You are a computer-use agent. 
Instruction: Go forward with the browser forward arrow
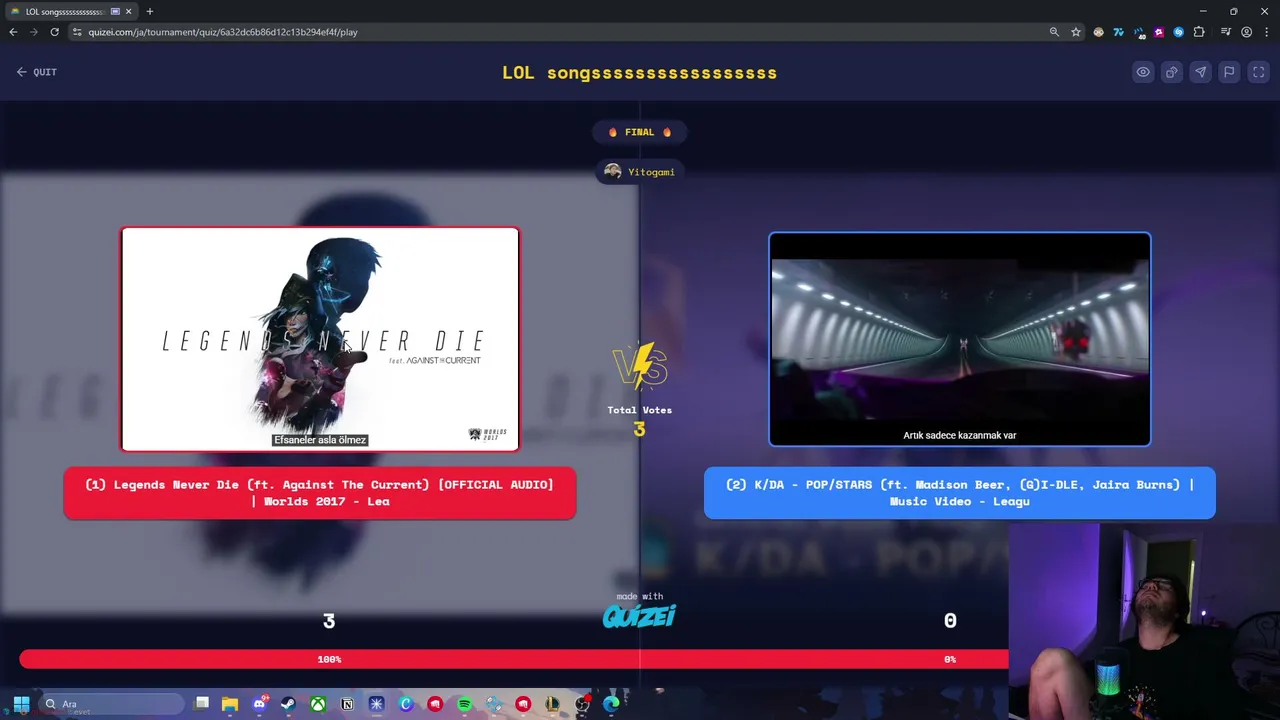34,32
